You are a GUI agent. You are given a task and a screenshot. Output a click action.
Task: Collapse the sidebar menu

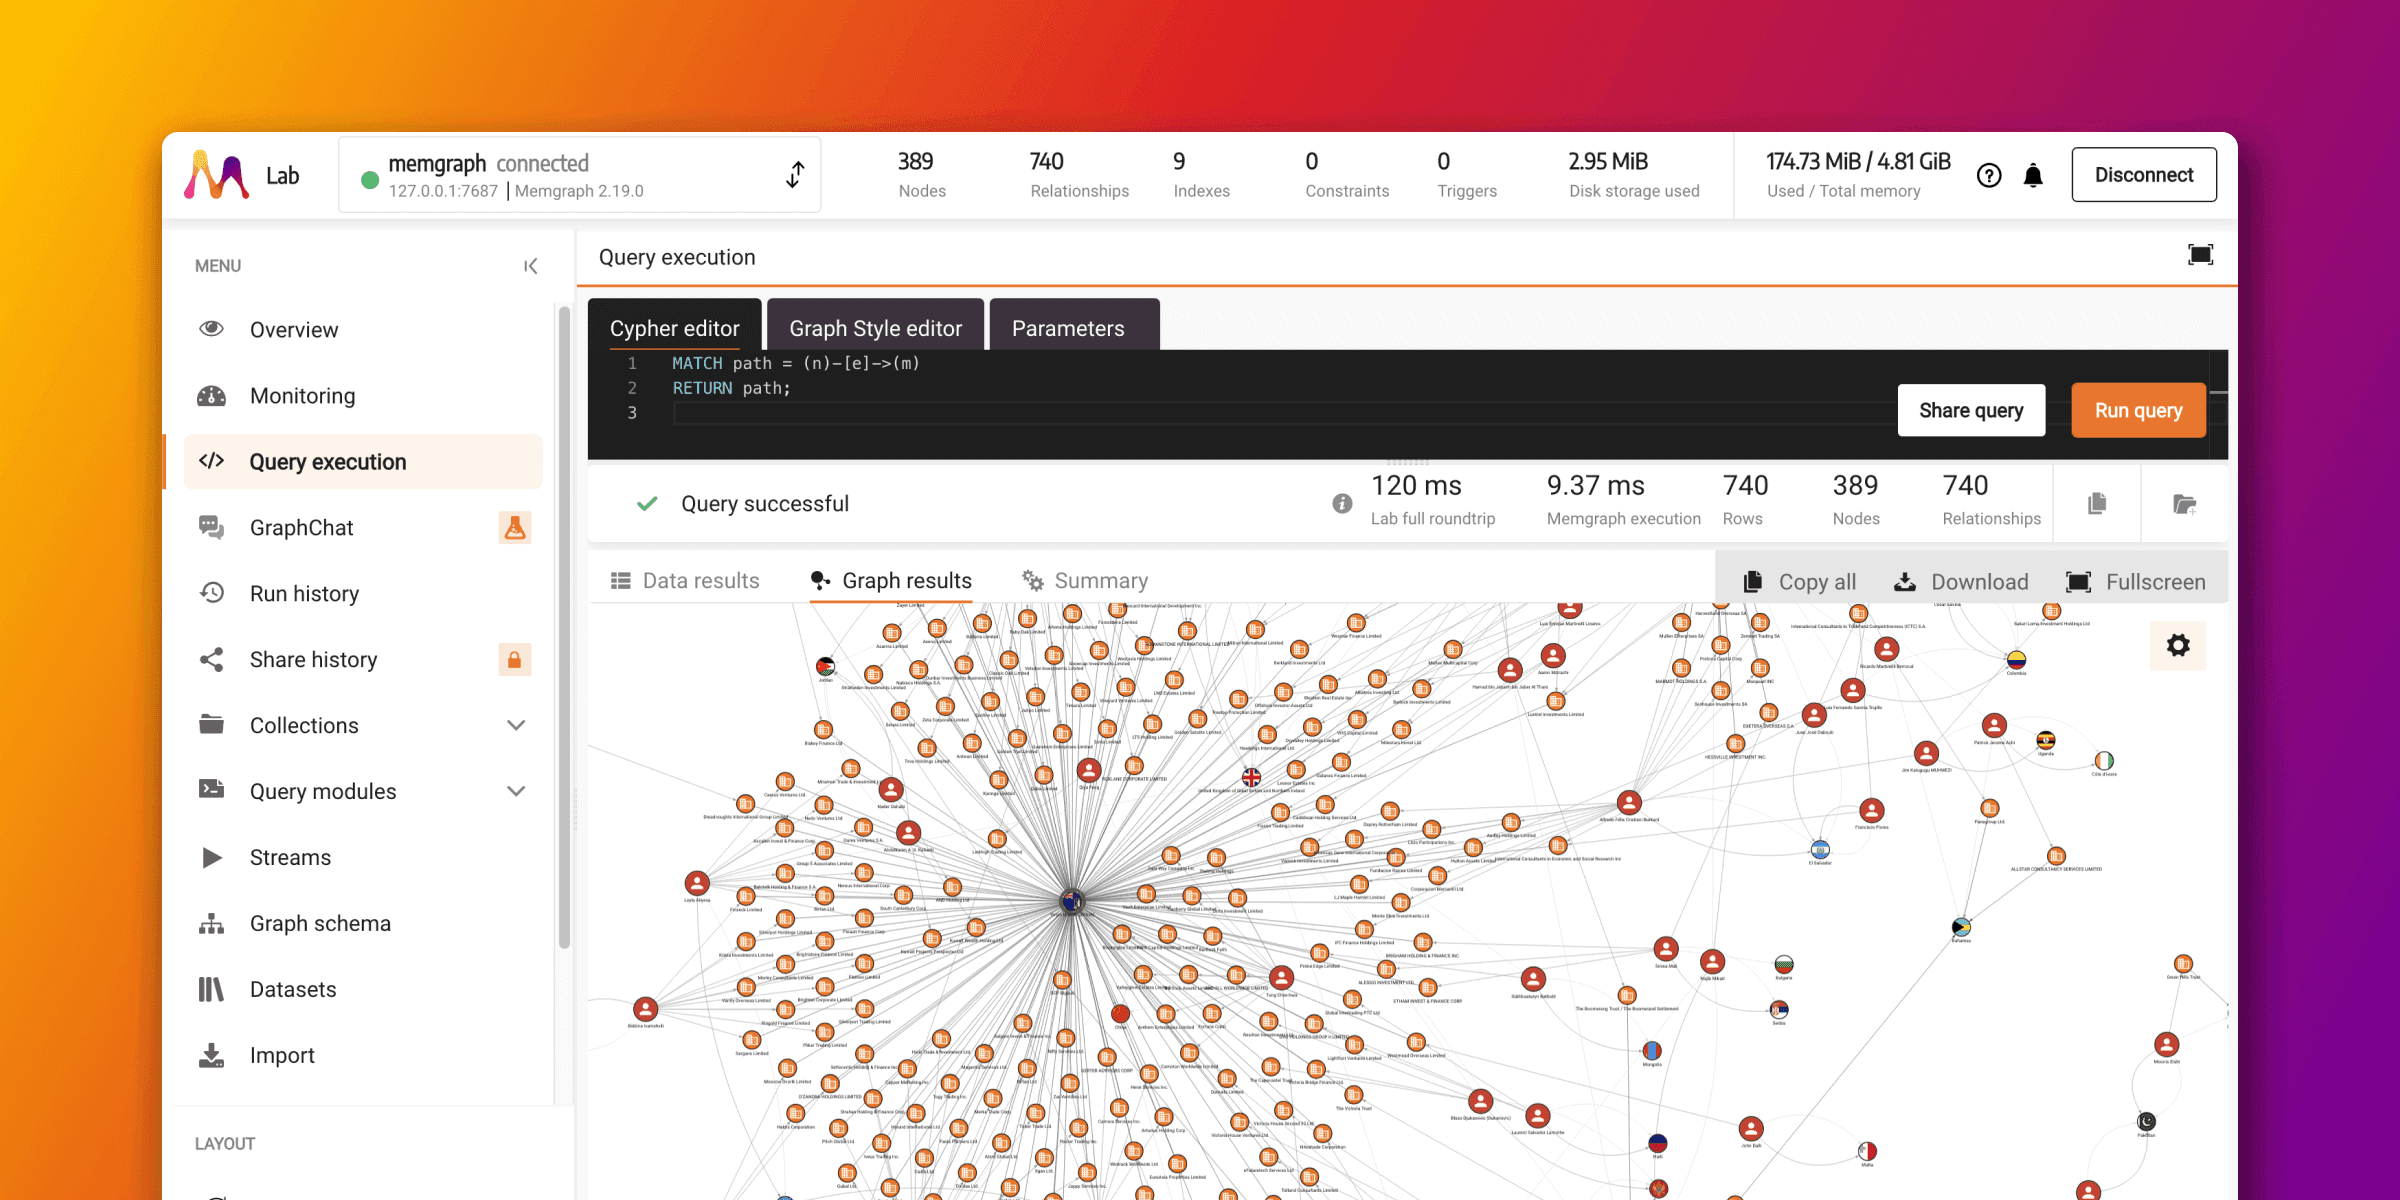(530, 266)
